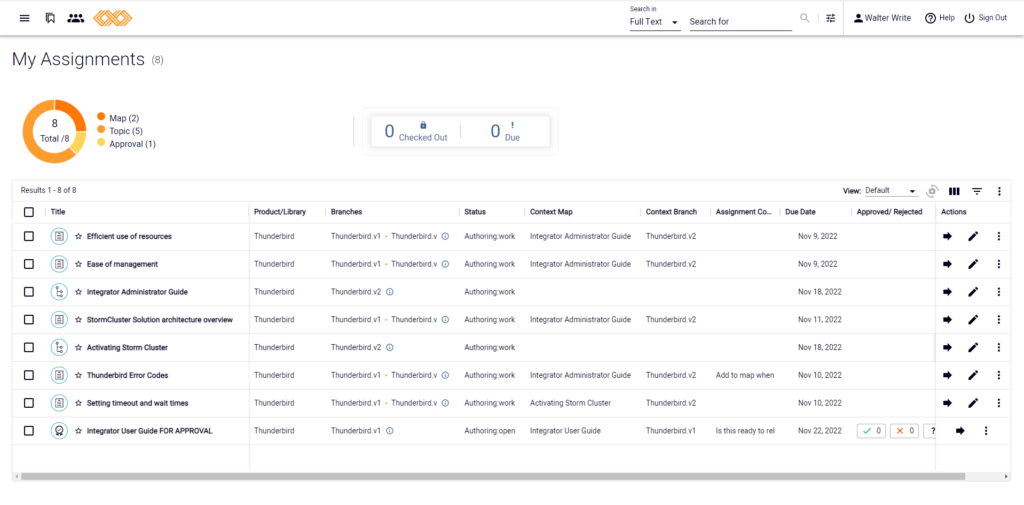The image size is (1024, 505).
Task: Click the column chooser icon above table
Action: point(954,191)
